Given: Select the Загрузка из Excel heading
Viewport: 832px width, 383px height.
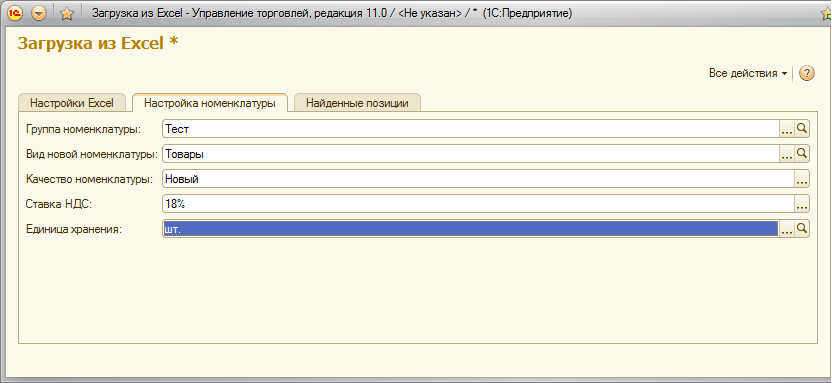Looking at the screenshot, I should (x=98, y=43).
